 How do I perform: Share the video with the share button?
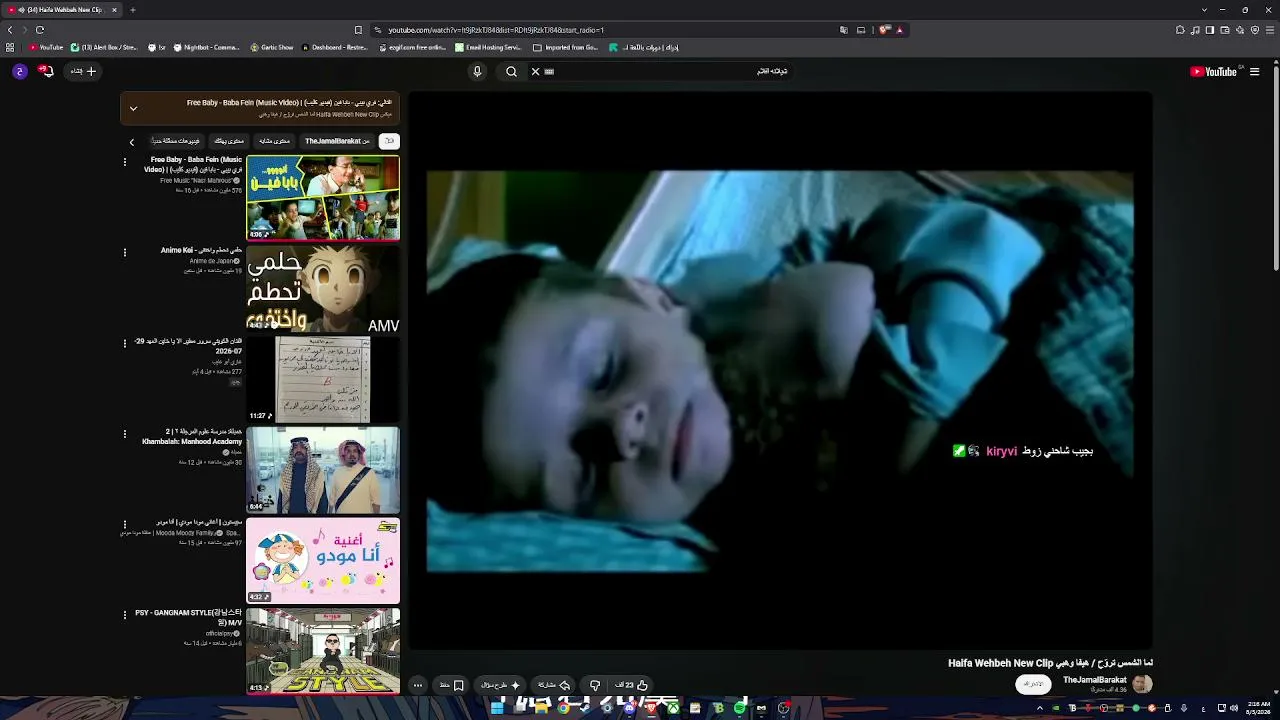point(553,685)
